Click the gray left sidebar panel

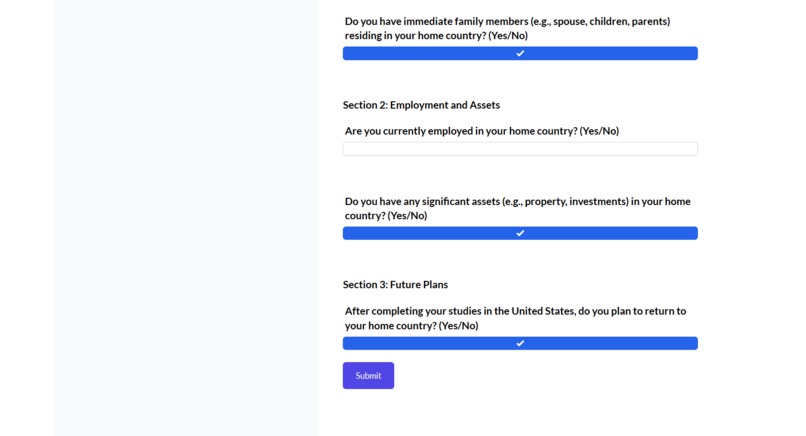pos(185,220)
